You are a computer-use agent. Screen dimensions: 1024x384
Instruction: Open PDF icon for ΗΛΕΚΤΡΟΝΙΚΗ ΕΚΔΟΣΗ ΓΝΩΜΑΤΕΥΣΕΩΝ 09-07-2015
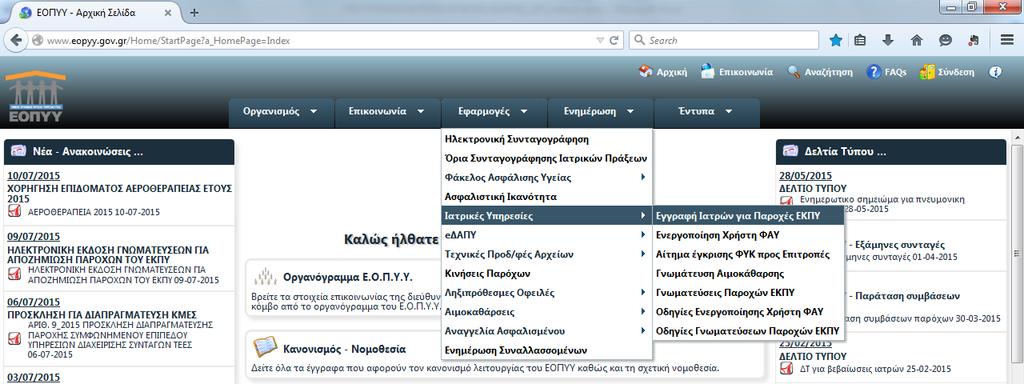(x=14, y=273)
